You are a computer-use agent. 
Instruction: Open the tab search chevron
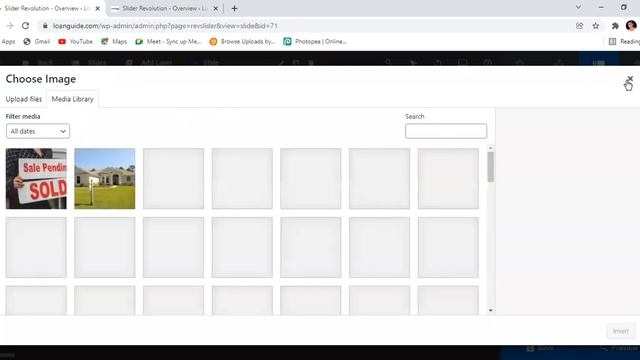click(x=578, y=7)
